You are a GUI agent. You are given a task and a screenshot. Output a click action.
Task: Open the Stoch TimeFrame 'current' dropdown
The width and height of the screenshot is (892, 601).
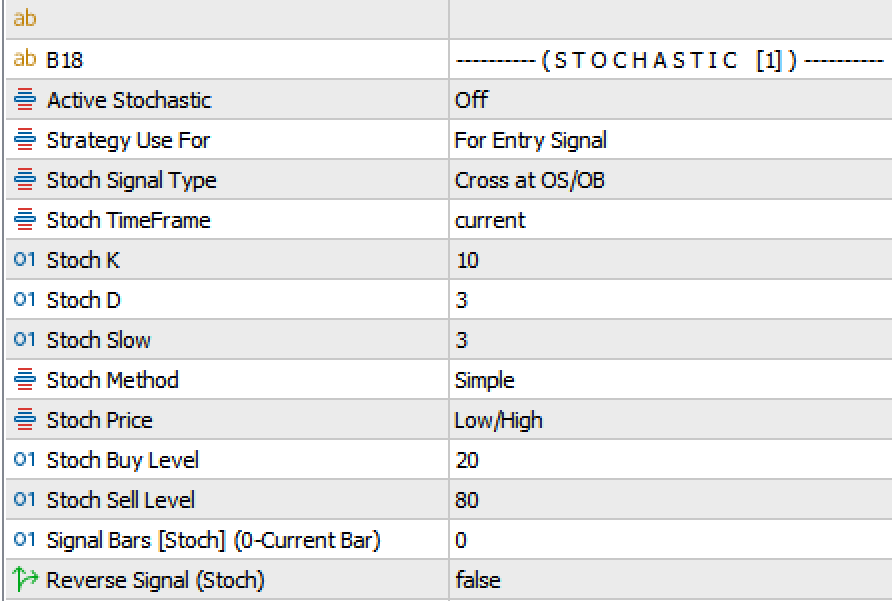[x=490, y=220]
